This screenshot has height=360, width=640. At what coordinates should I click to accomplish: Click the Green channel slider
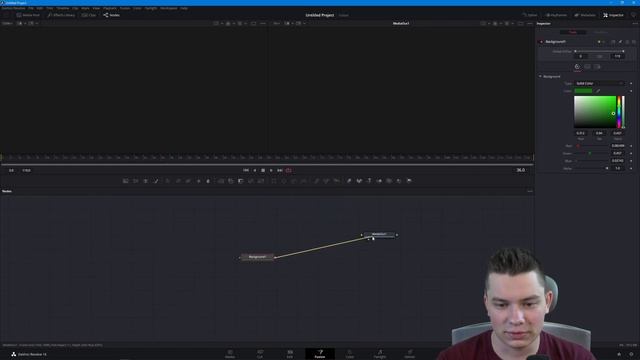pos(592,153)
